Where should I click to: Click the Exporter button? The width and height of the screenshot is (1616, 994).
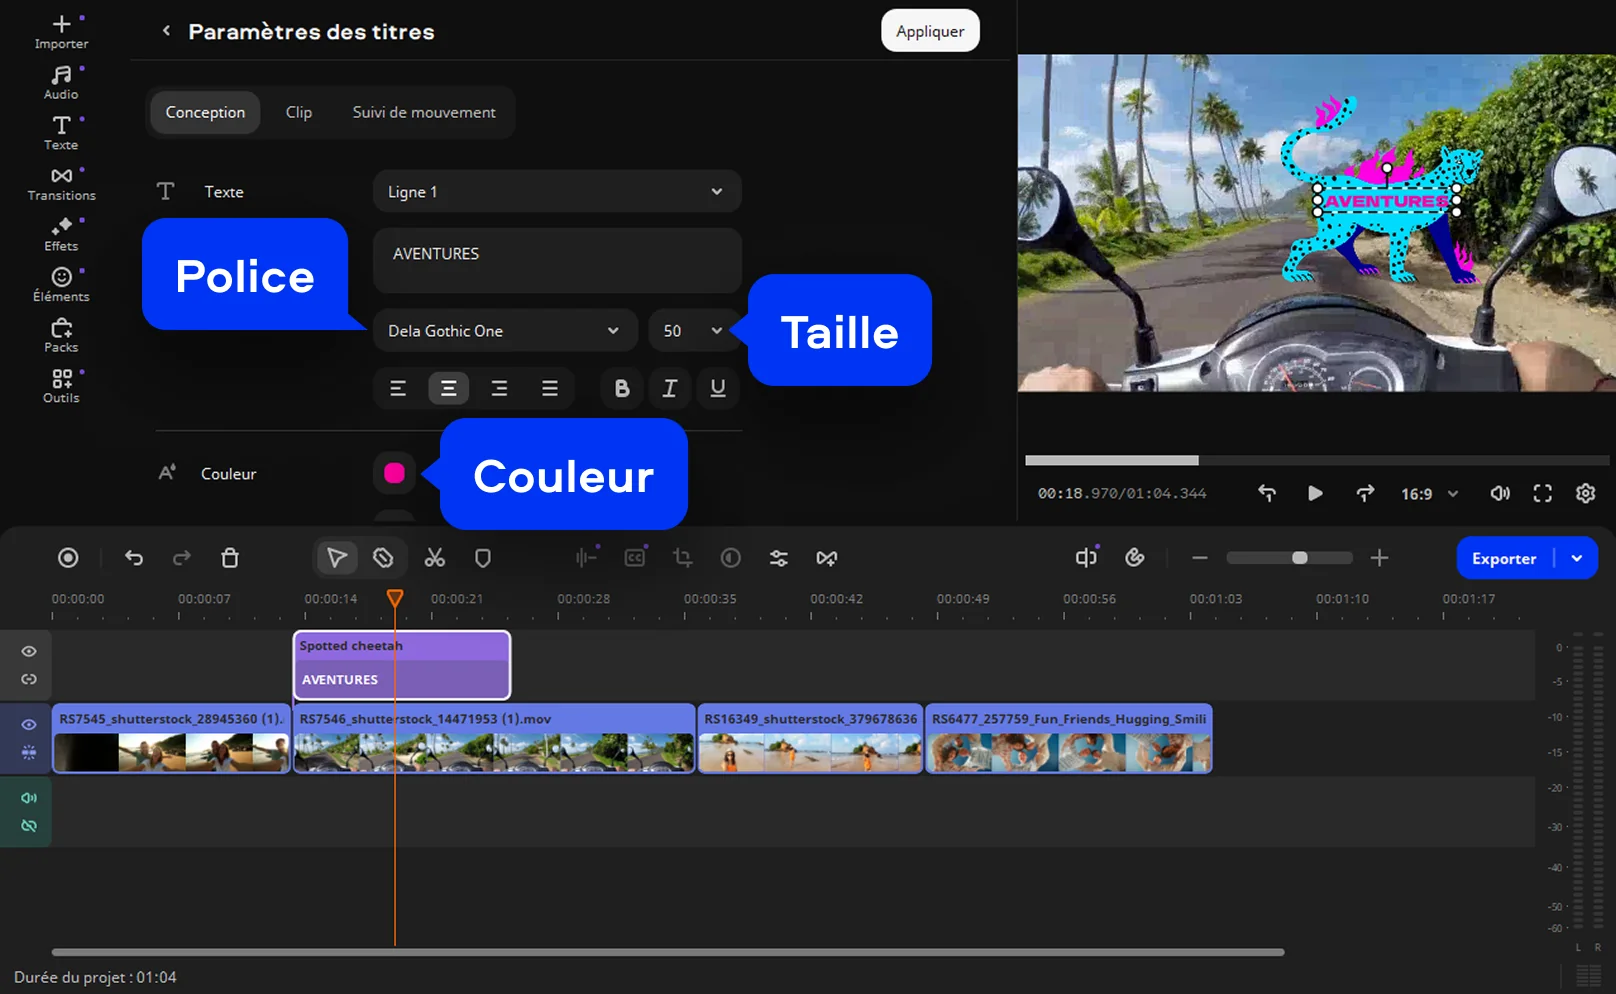1503,558
